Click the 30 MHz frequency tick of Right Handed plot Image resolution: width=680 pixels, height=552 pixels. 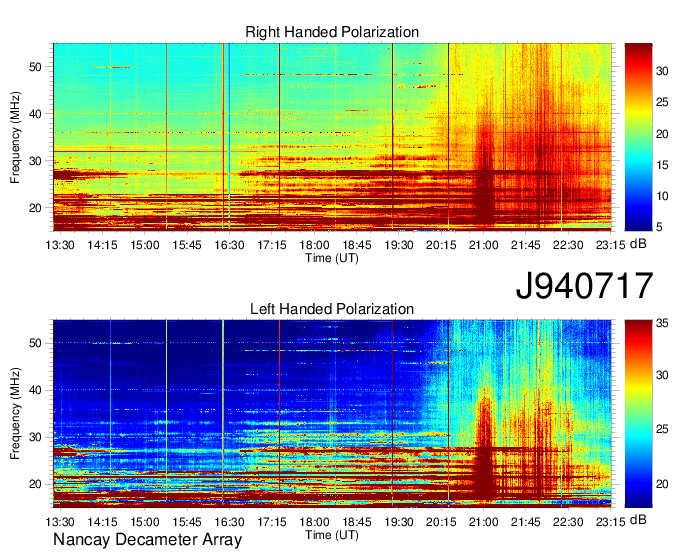click(x=35, y=161)
